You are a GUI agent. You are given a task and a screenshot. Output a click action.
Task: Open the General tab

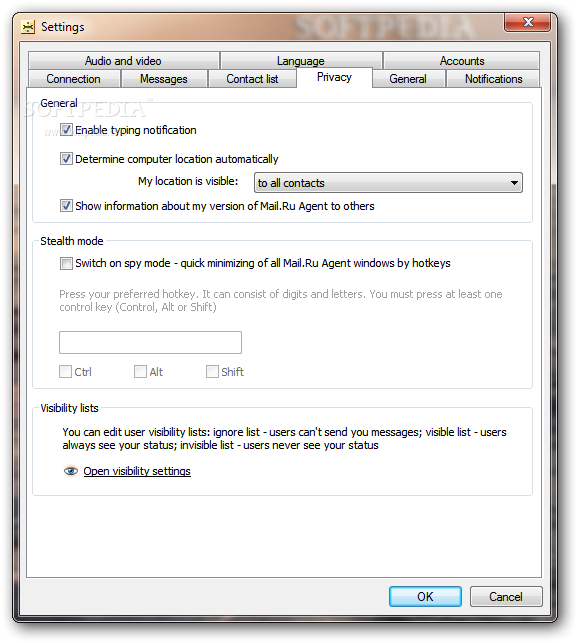click(408, 79)
